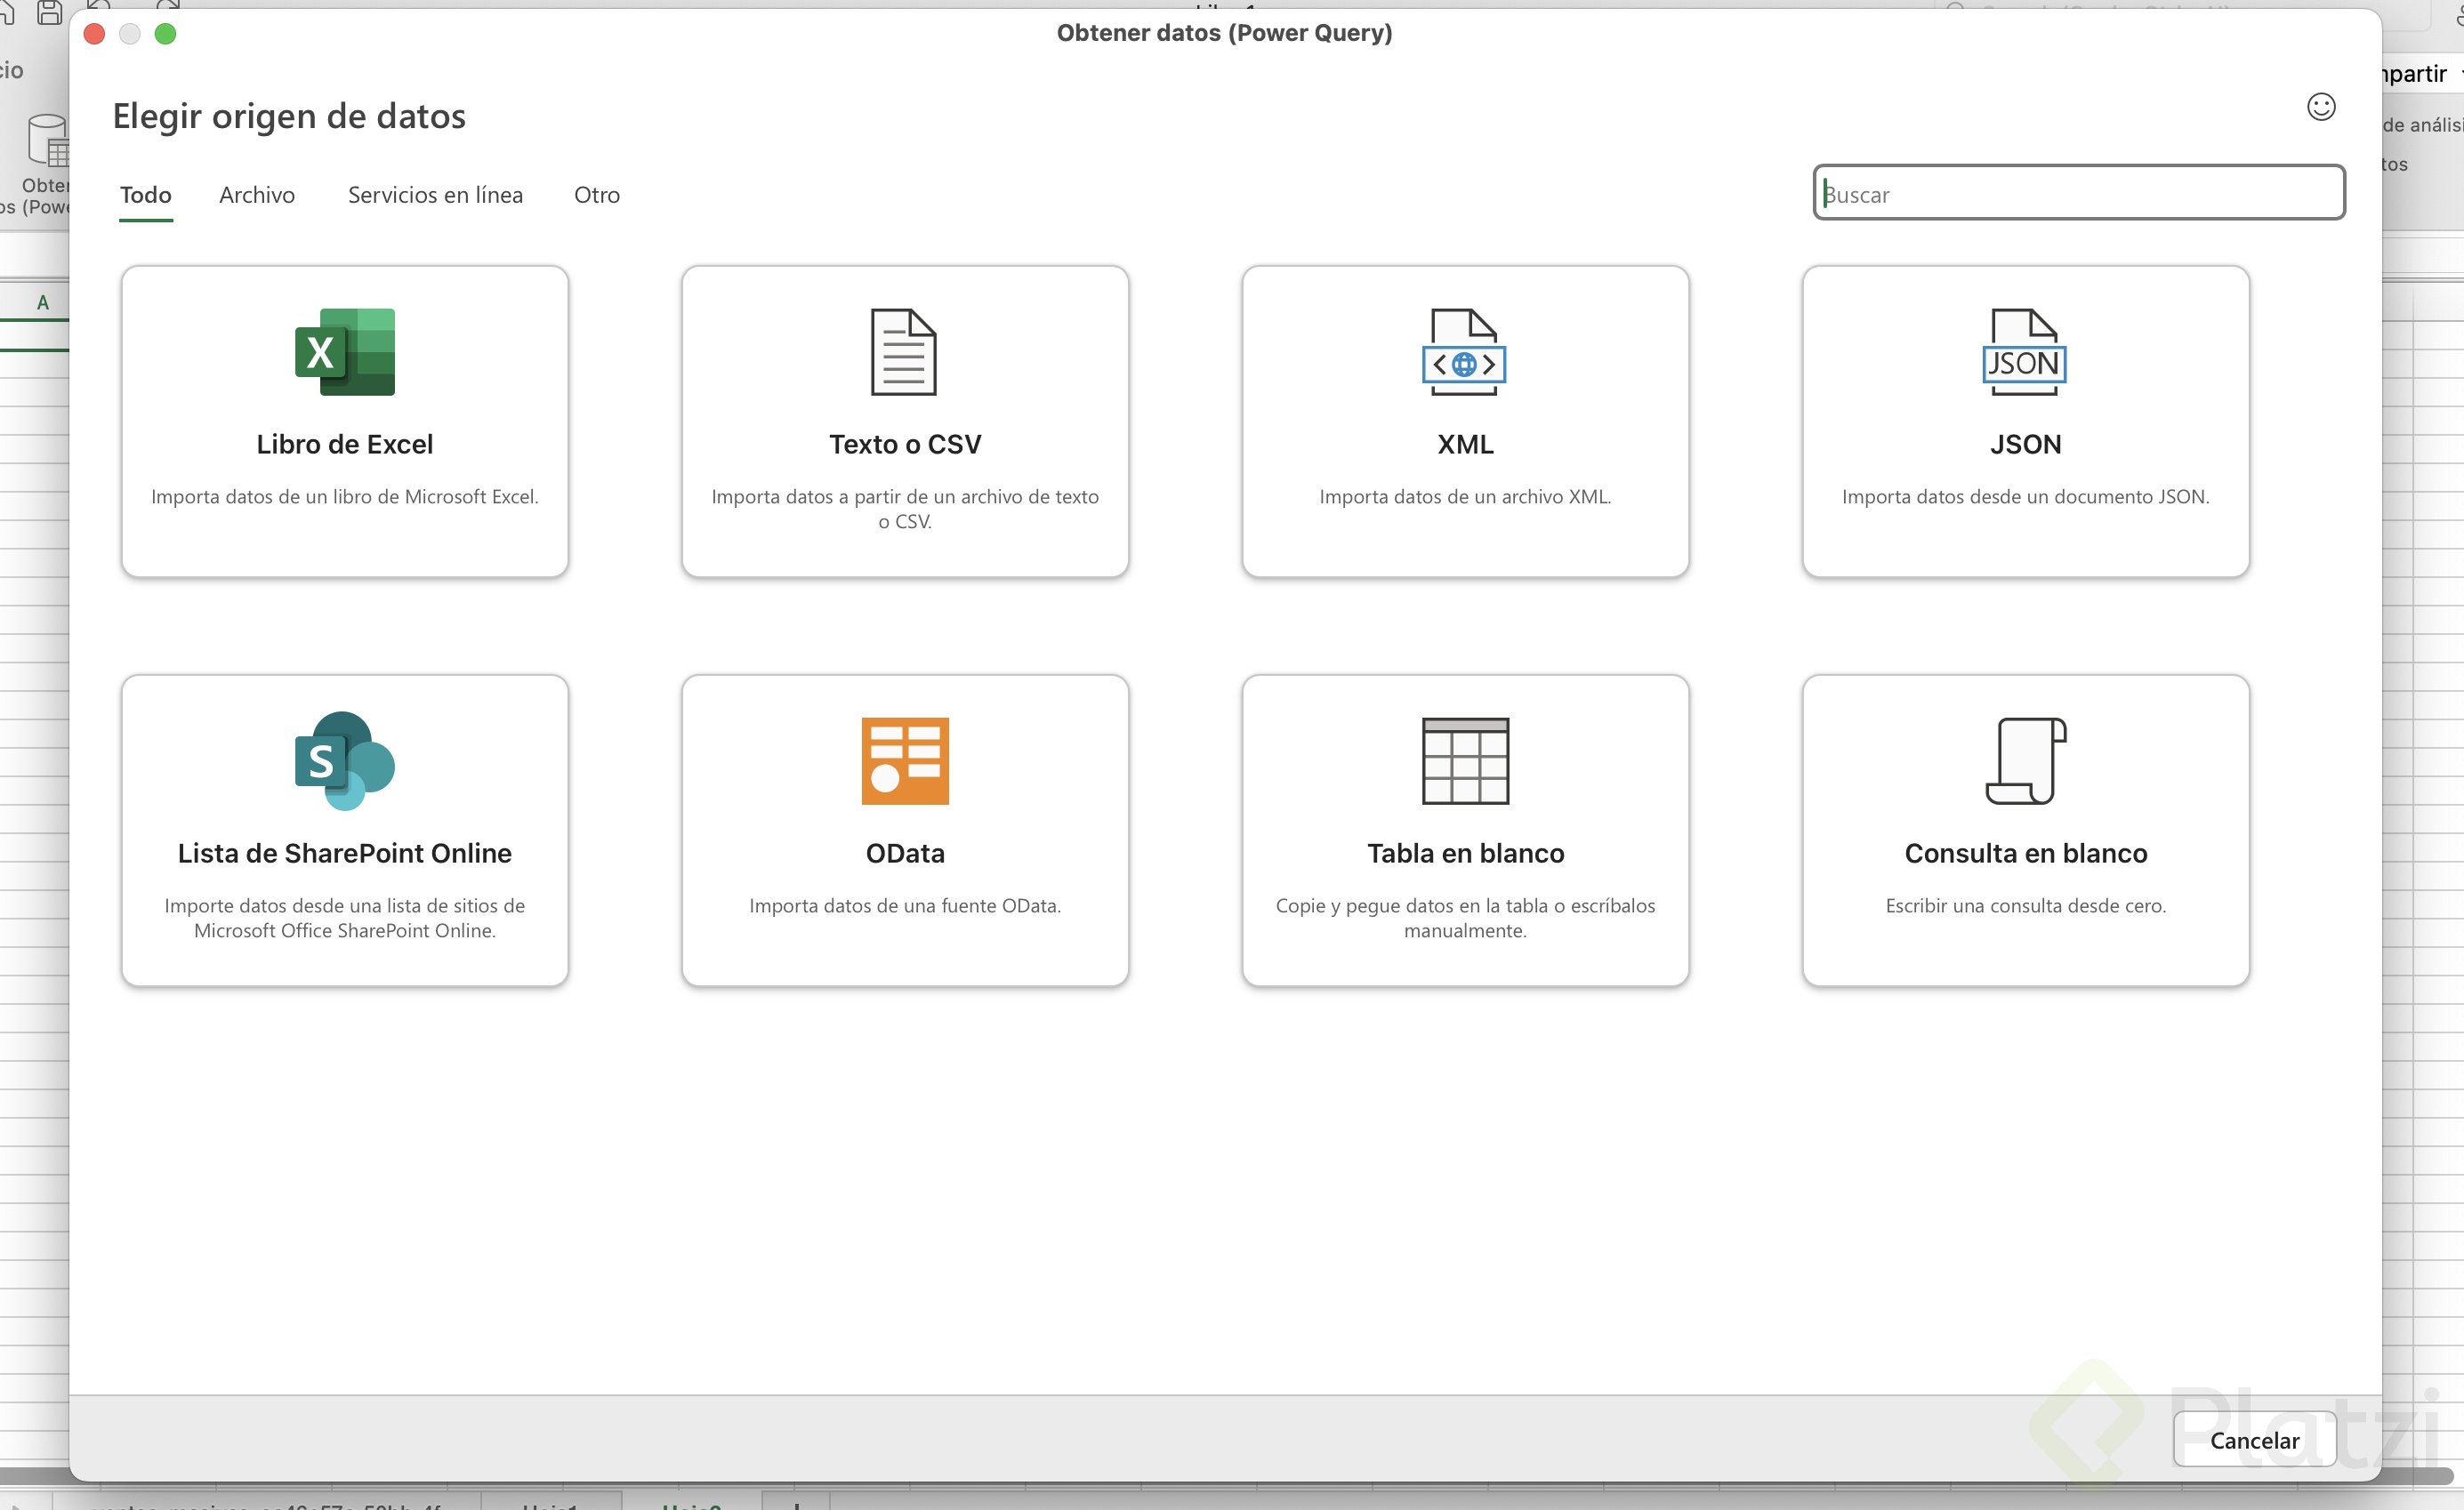
Task: Switch to the Archivo tab
Action: click(x=257, y=195)
